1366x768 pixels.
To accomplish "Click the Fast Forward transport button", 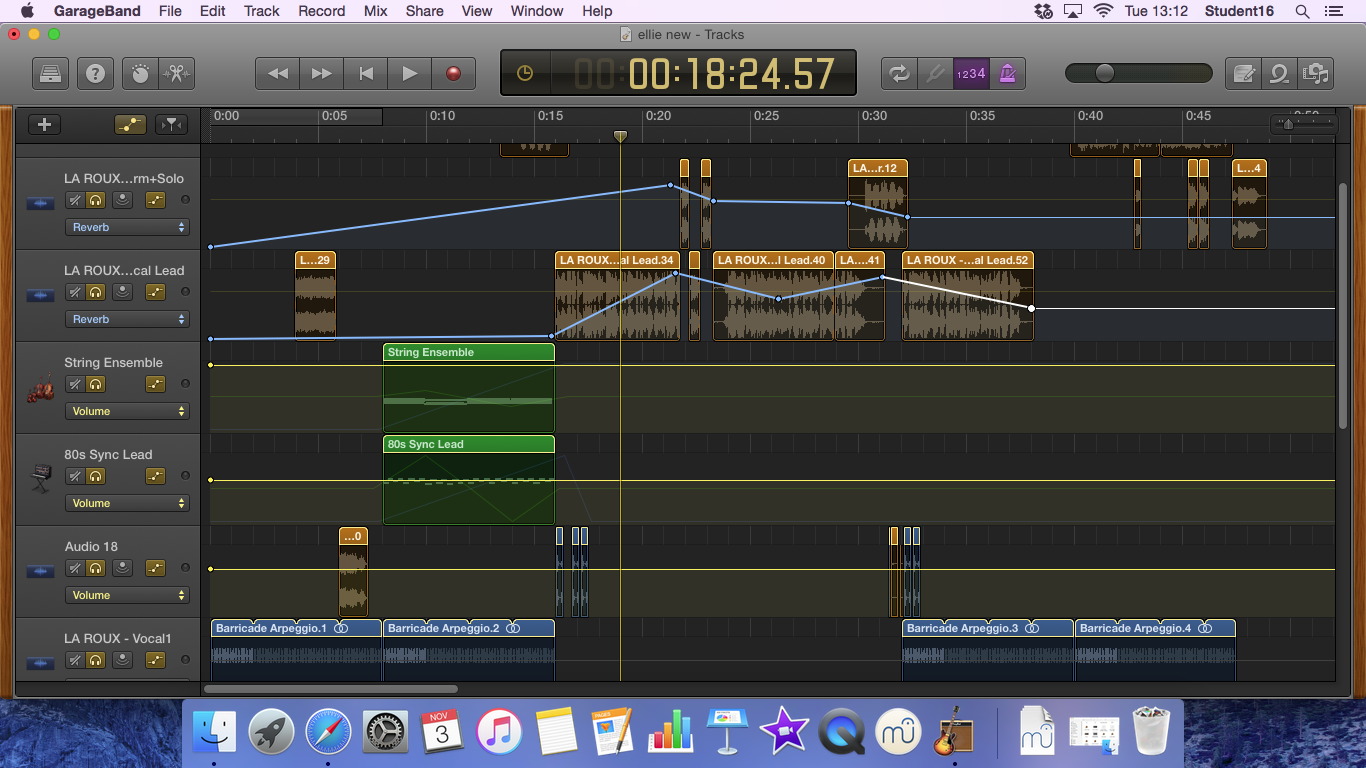I will [322, 73].
